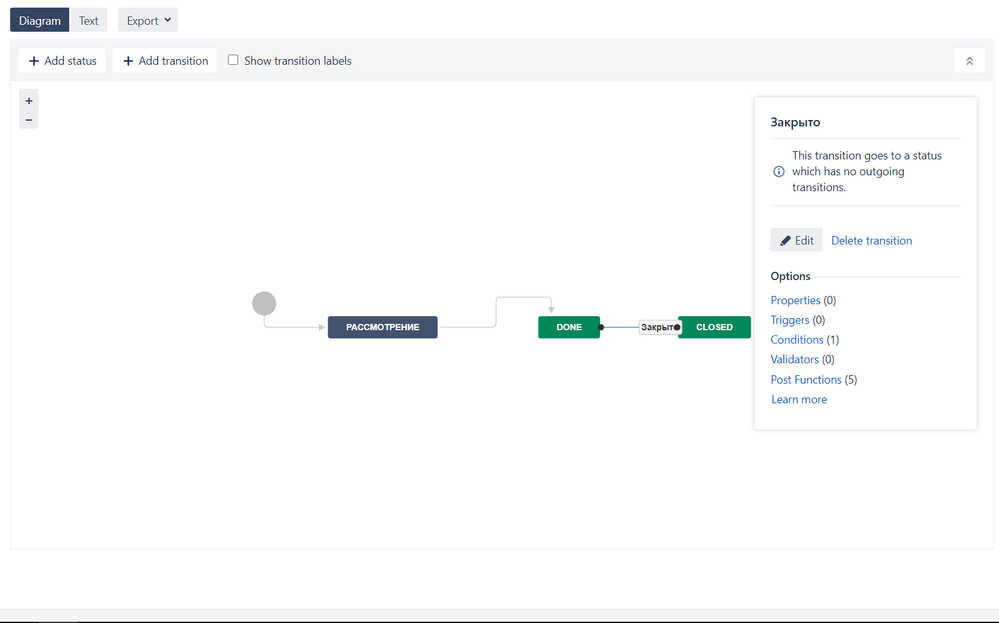Open the Validators (0) link
This screenshot has height=623, width=999.
794,359
